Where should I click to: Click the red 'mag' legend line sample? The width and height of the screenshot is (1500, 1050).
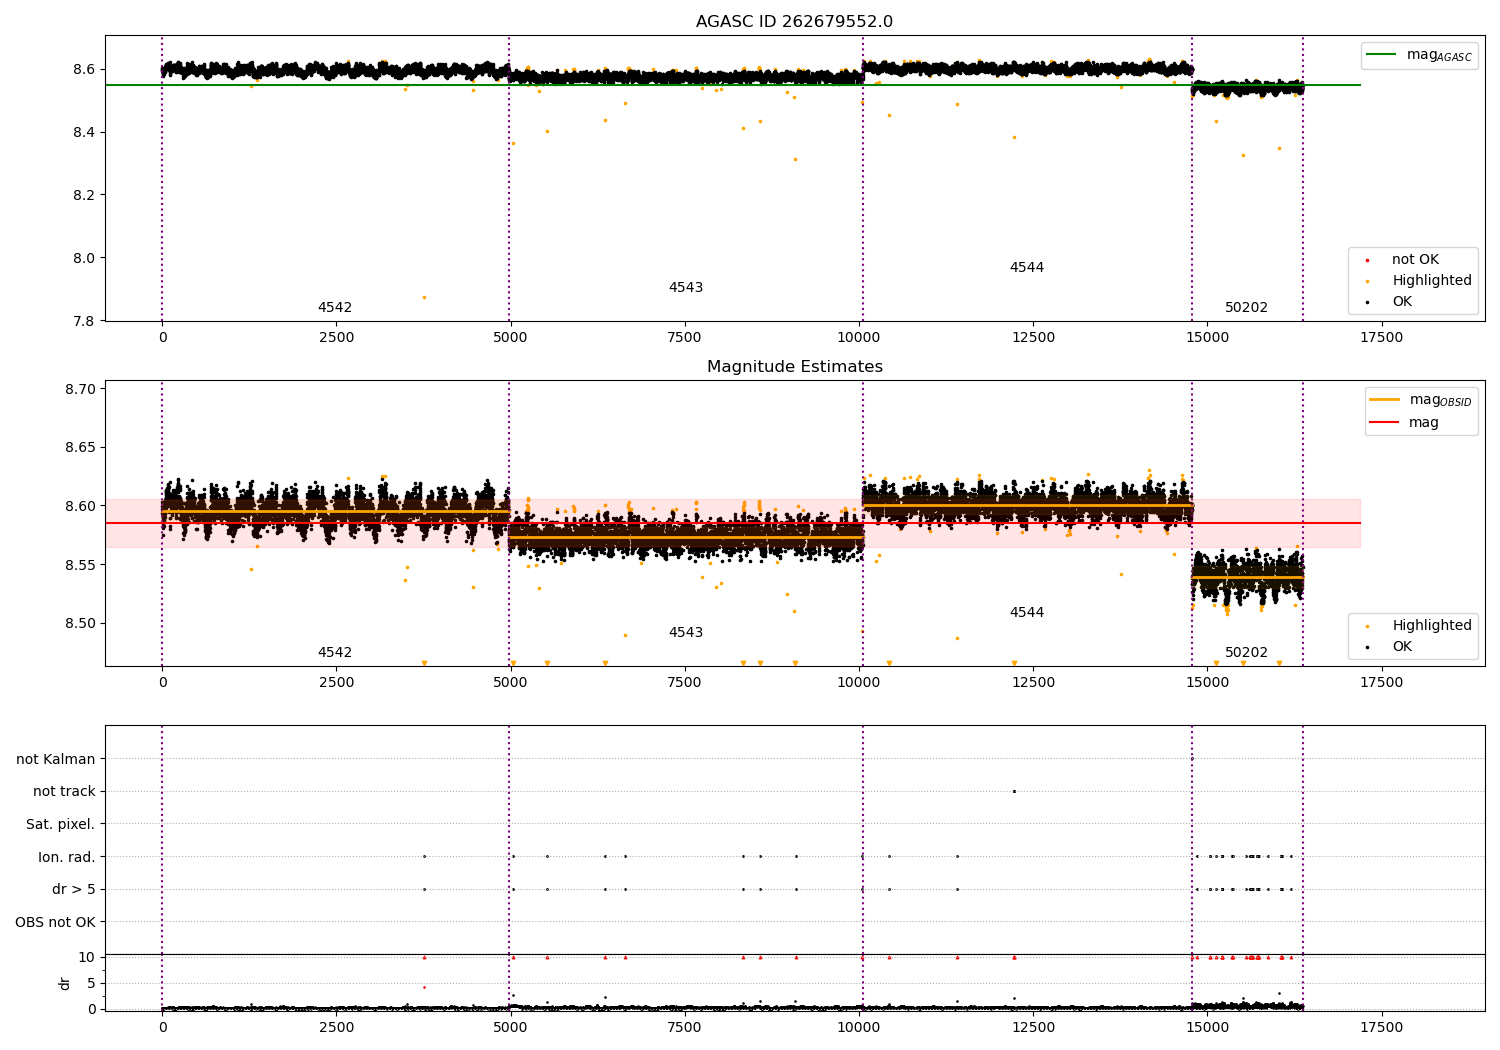1384,422
